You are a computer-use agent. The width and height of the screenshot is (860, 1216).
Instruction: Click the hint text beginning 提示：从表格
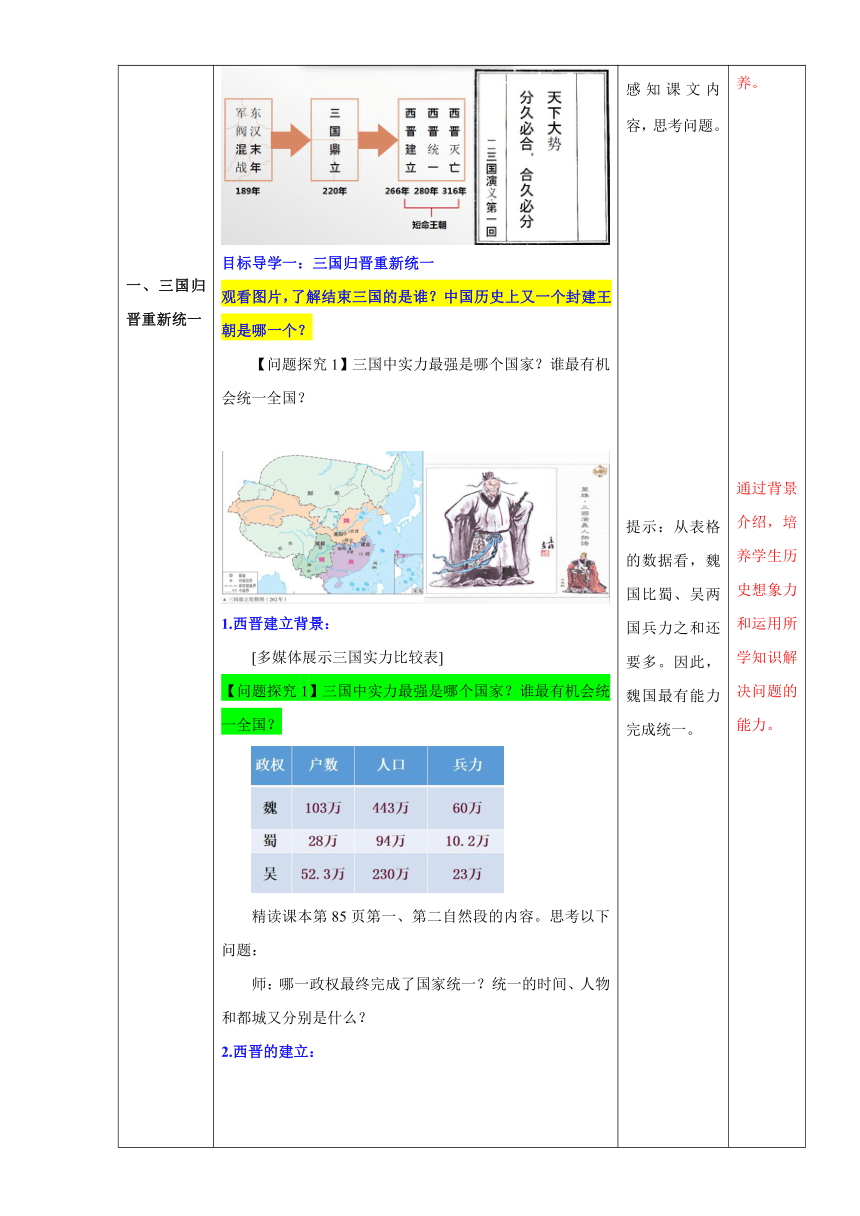[x=674, y=628]
